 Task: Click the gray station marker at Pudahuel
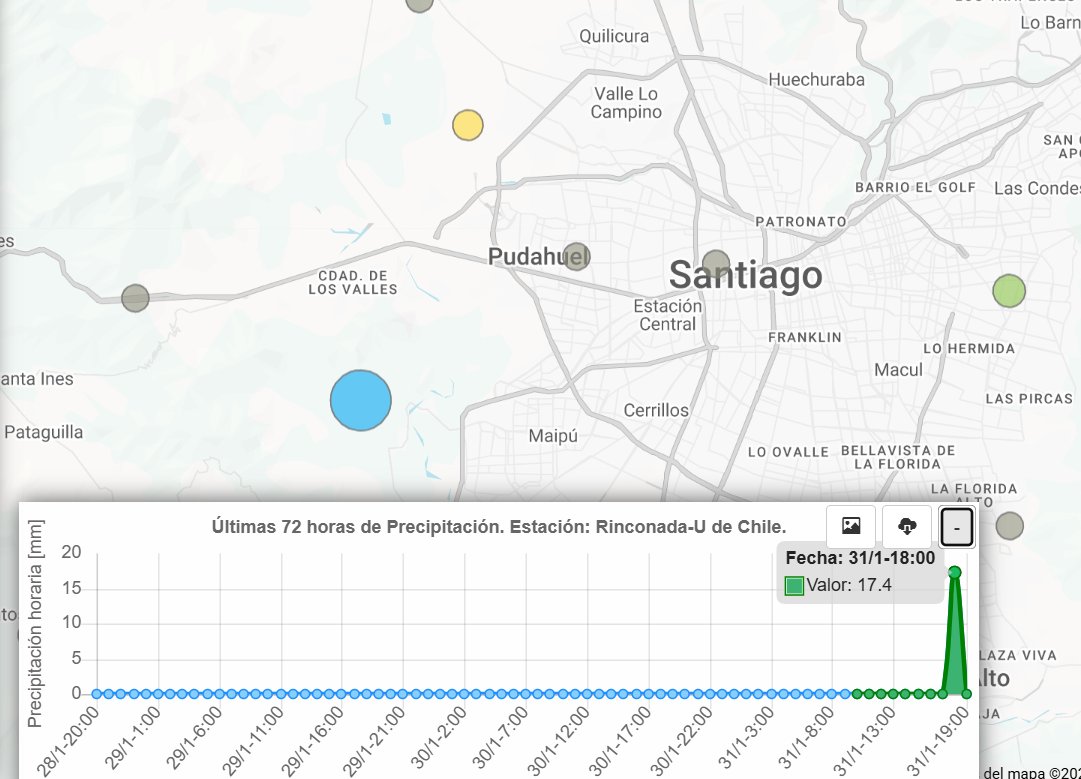576,256
